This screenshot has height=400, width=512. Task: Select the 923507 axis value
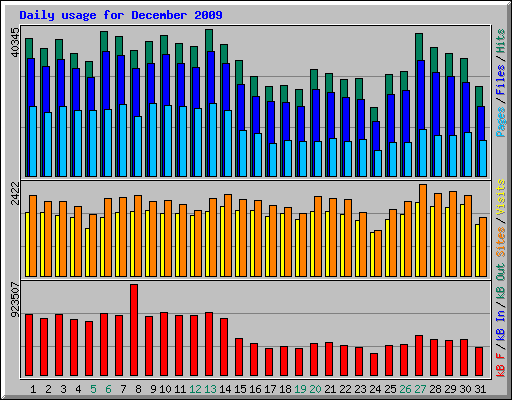[x=15, y=300]
